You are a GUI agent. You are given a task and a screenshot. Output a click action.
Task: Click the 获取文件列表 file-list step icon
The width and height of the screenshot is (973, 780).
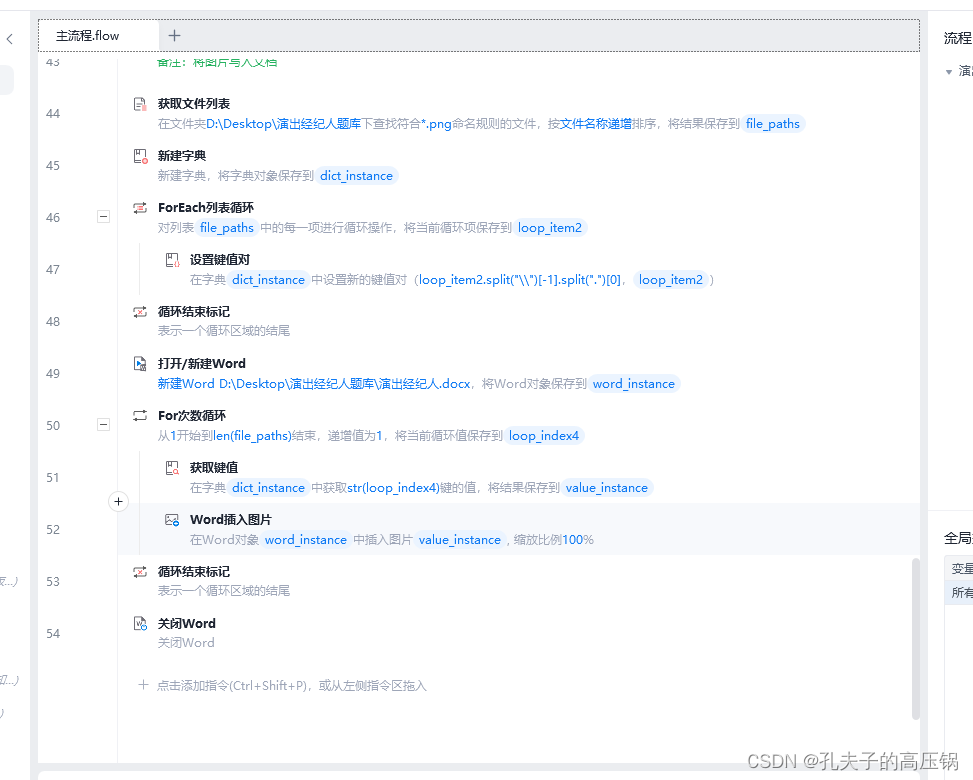tap(141, 103)
